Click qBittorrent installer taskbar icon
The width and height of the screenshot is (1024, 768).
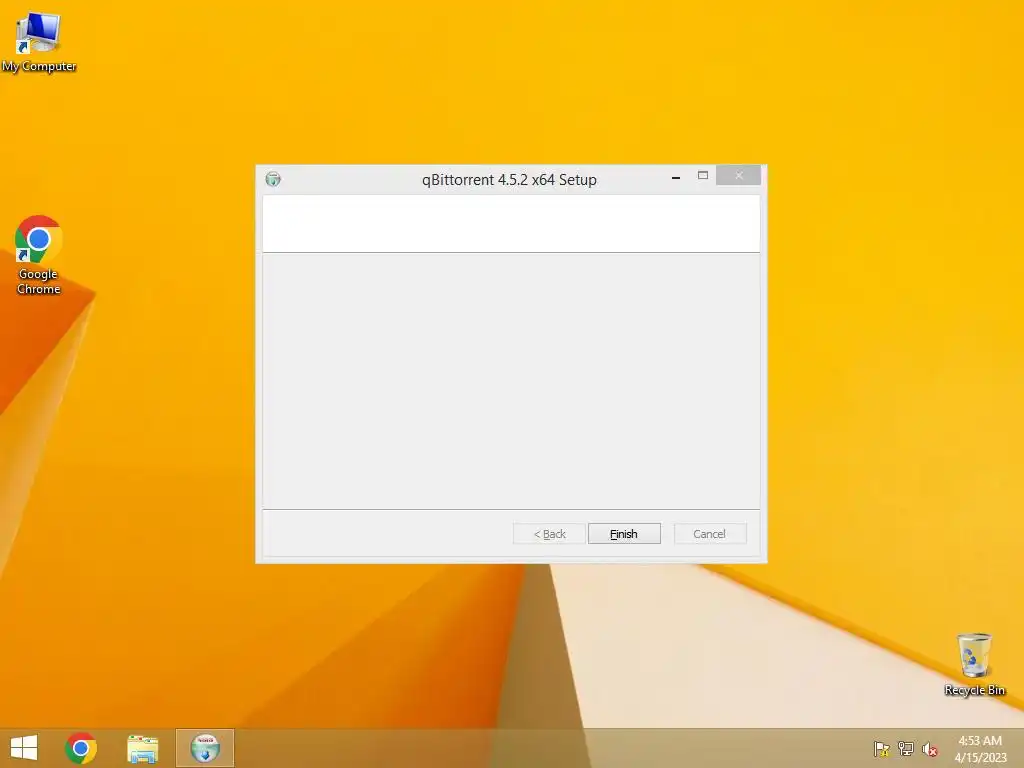pyautogui.click(x=205, y=748)
